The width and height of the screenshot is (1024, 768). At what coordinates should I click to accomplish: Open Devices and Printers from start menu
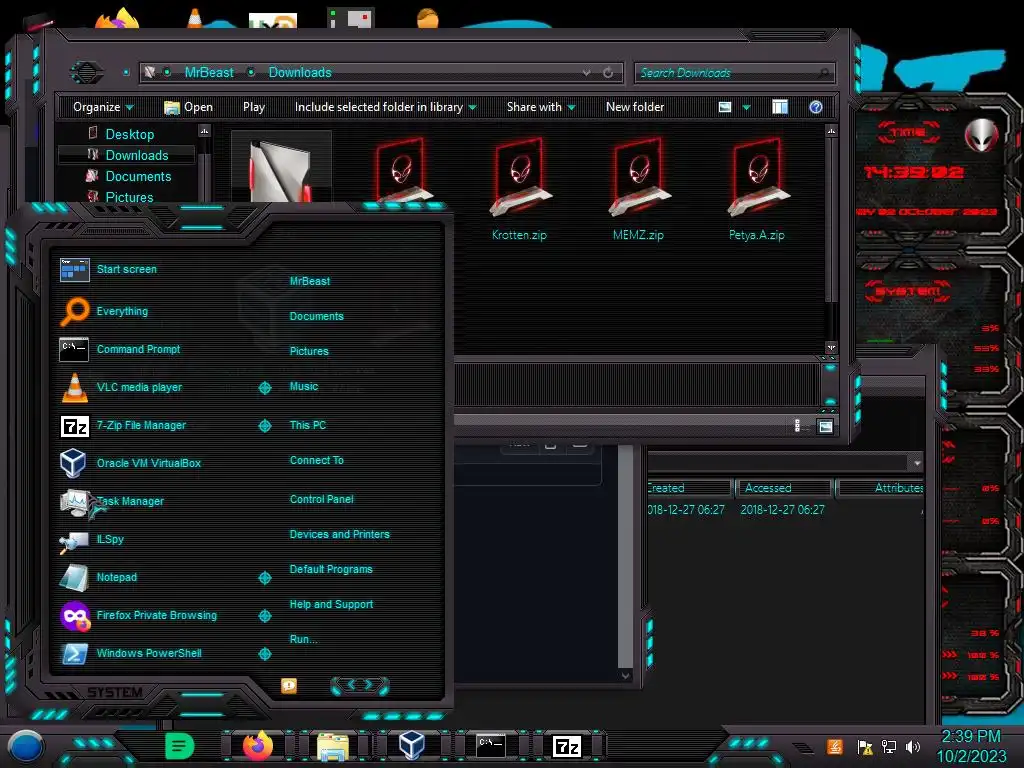(x=340, y=534)
